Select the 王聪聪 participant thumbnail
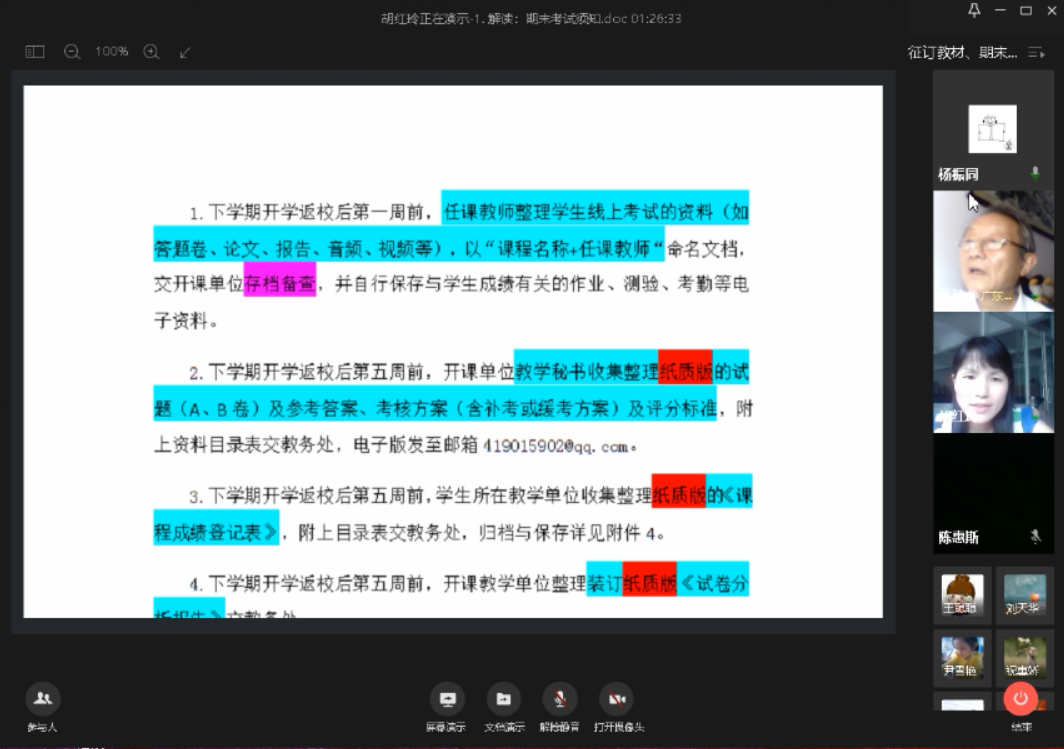Screen dimensions: 1064x749 [x=962, y=595]
